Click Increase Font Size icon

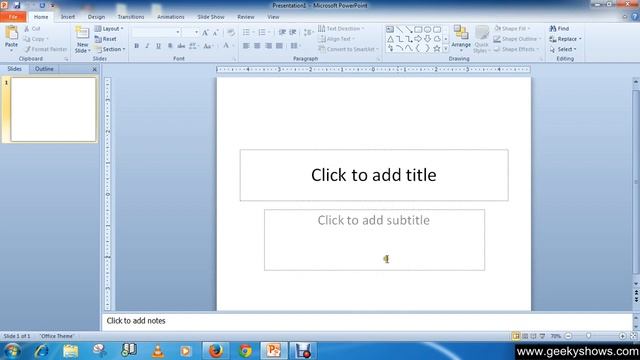205,32
